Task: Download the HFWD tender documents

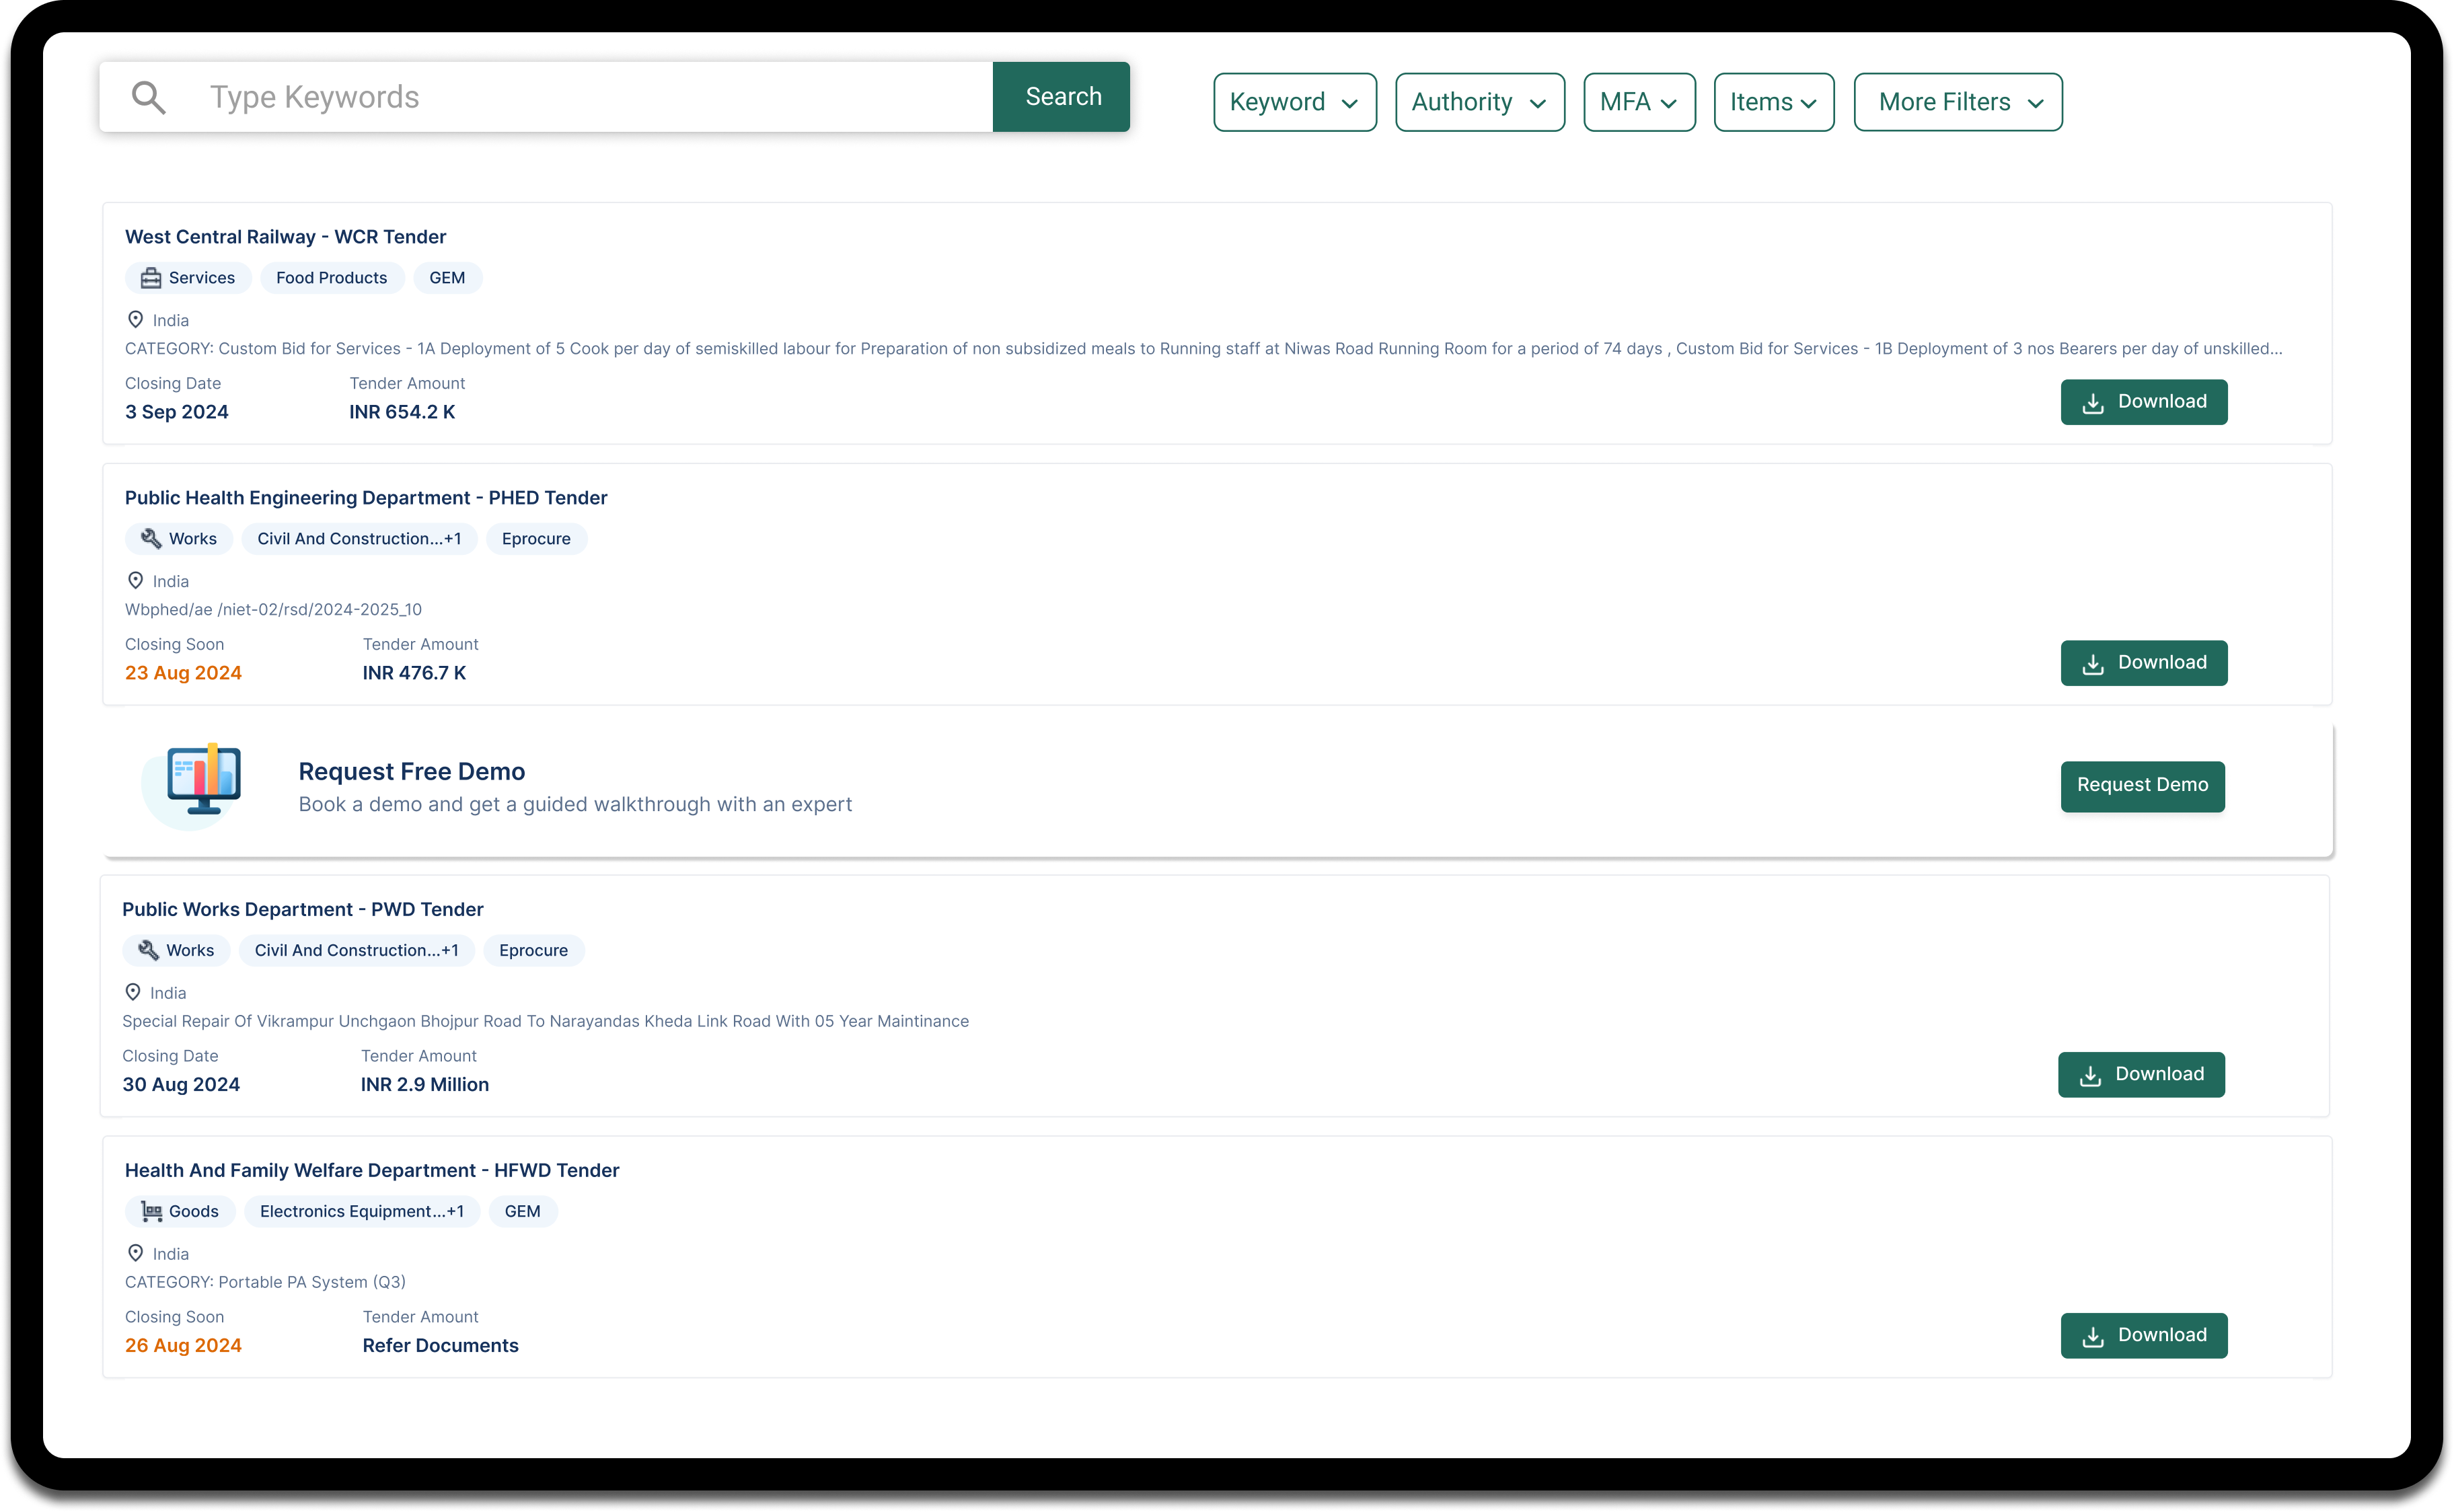Action: pos(2143,1336)
